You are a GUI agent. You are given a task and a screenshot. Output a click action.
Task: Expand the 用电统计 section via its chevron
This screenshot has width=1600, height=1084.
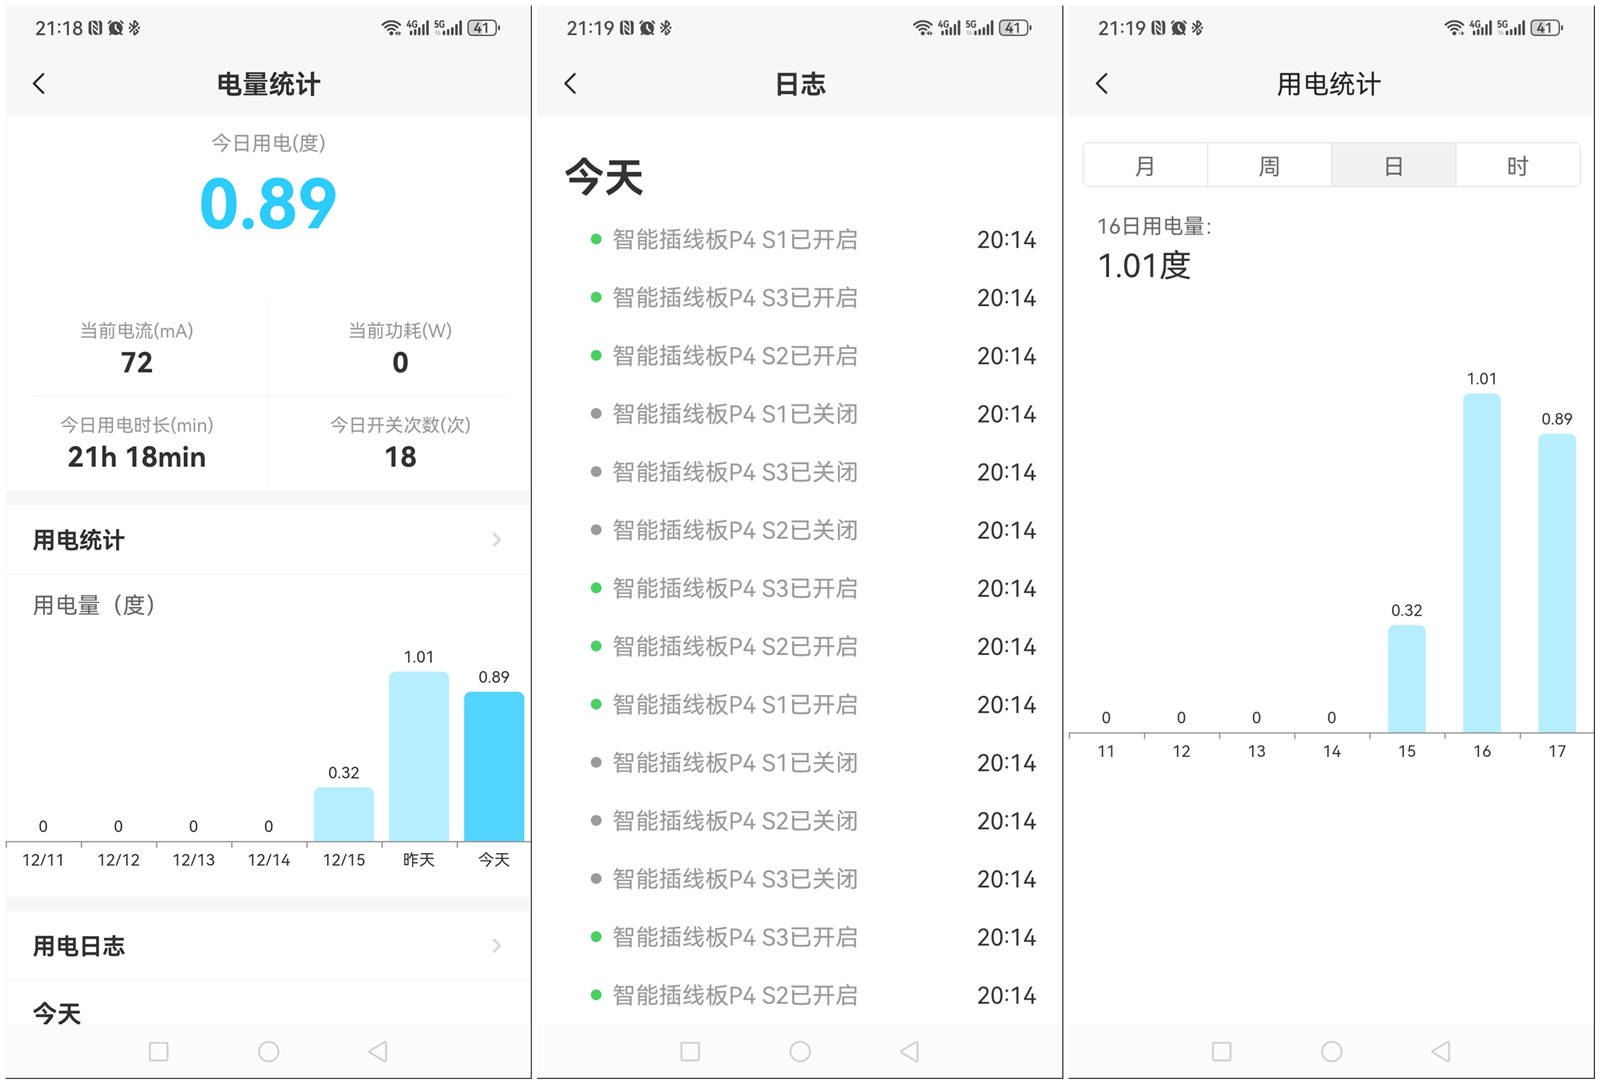(x=495, y=540)
